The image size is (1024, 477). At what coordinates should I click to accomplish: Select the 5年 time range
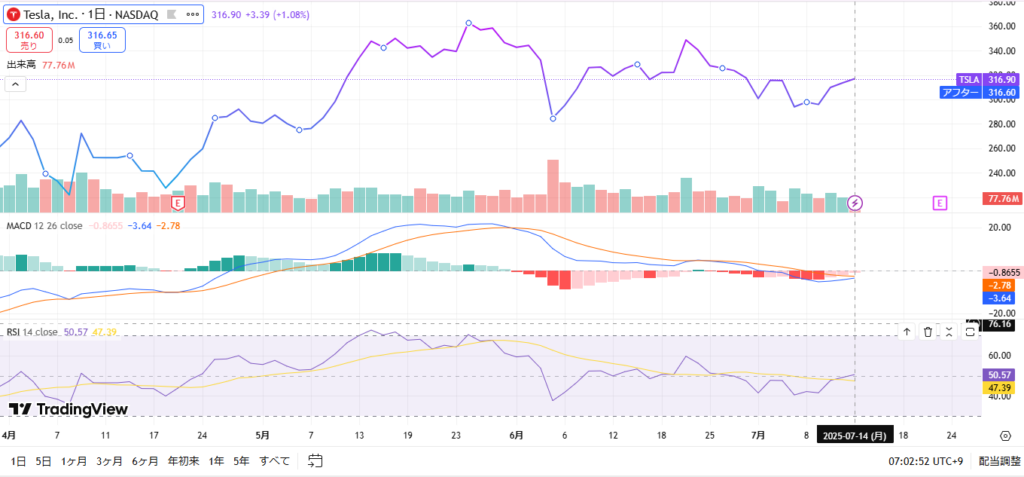[x=241, y=461]
